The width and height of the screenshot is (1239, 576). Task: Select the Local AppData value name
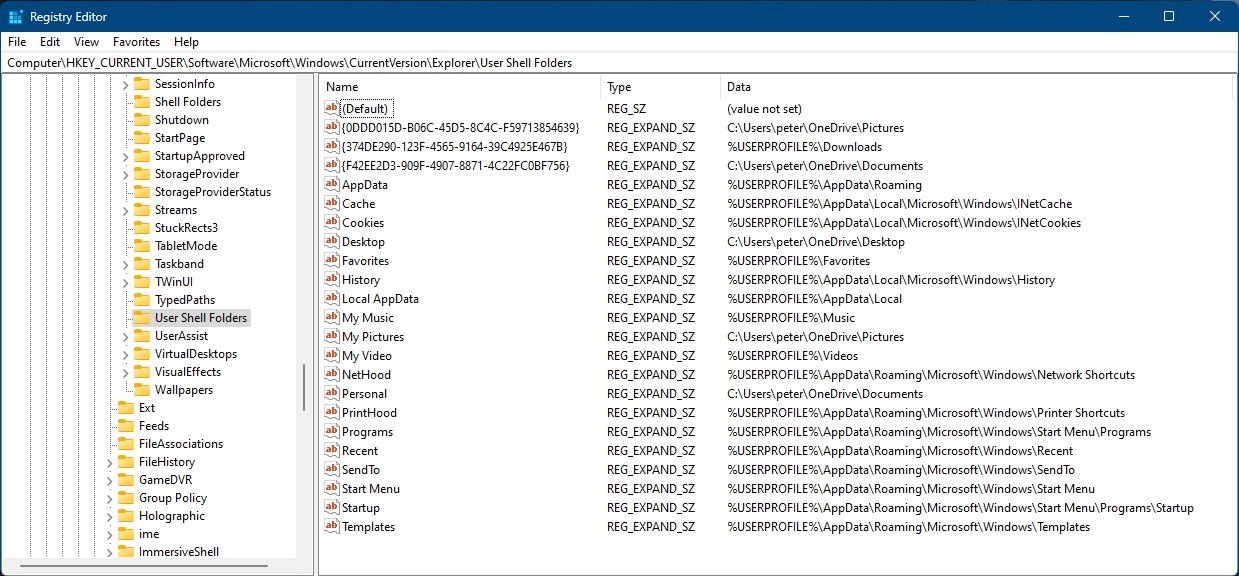tap(380, 298)
